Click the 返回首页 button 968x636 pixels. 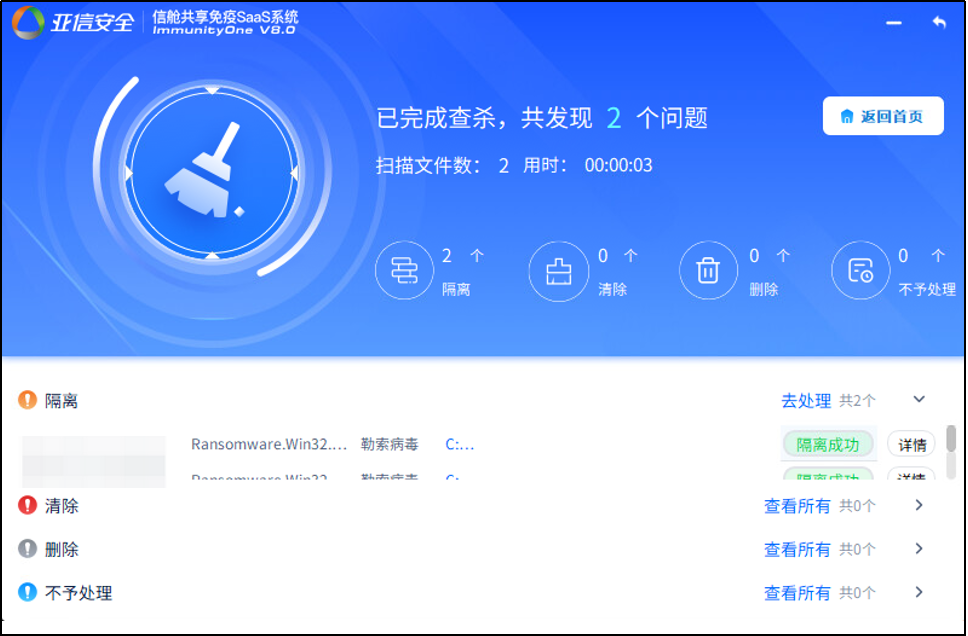click(x=882, y=116)
